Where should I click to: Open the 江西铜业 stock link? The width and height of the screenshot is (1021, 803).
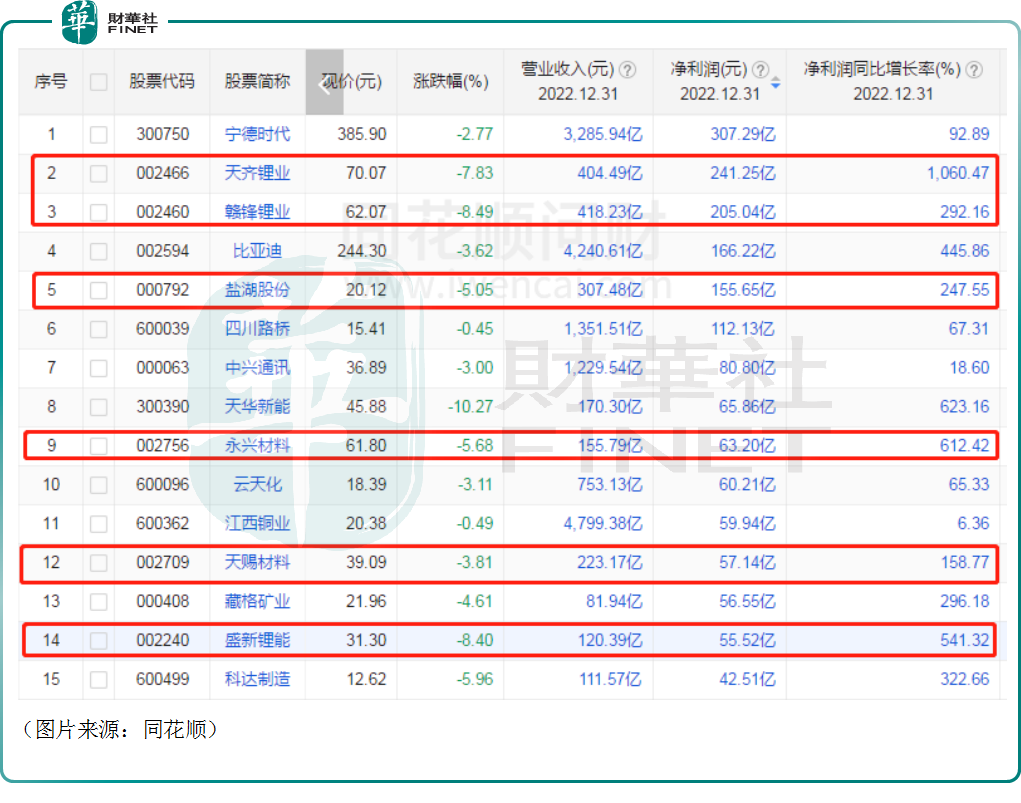[257, 524]
